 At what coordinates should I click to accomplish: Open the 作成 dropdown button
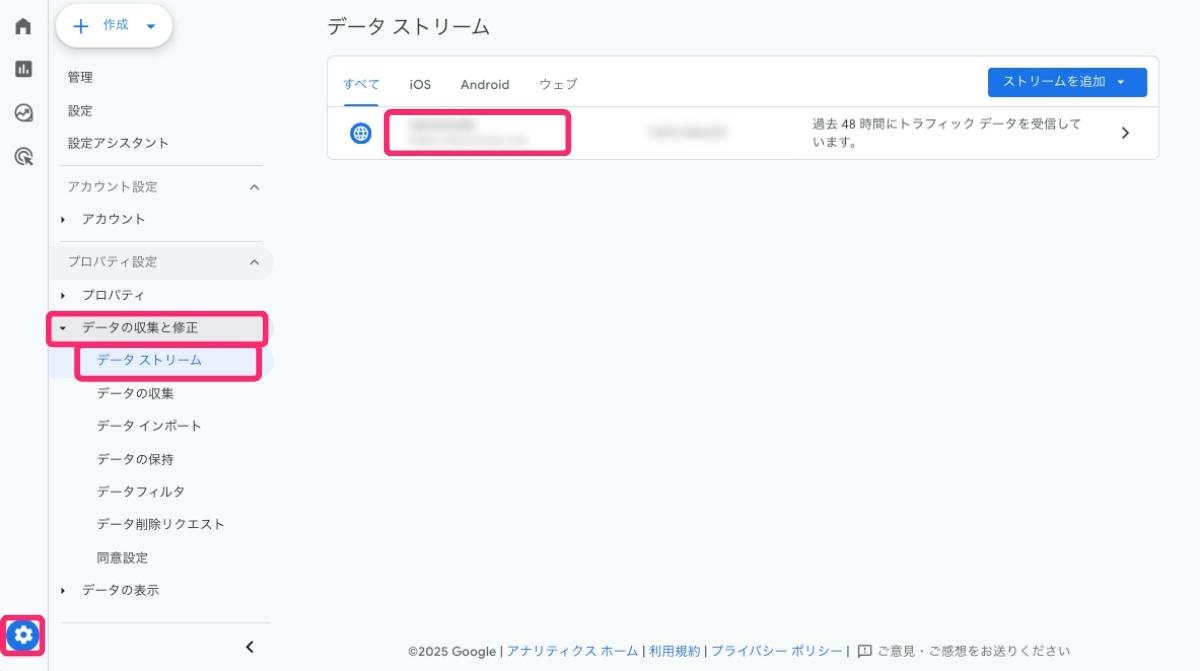point(114,26)
